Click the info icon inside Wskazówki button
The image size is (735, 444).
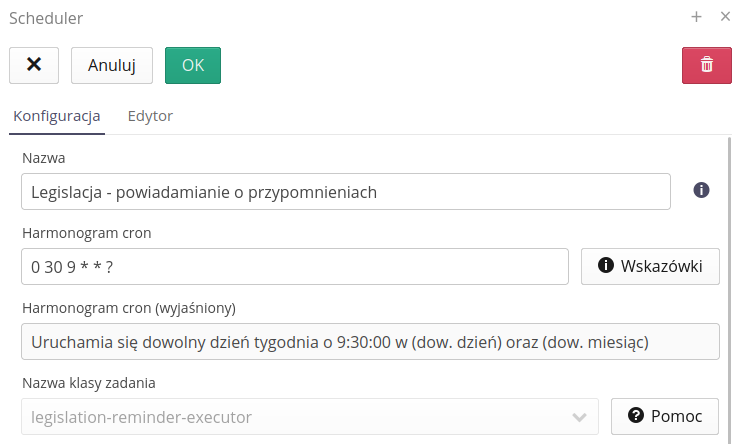[x=605, y=266]
